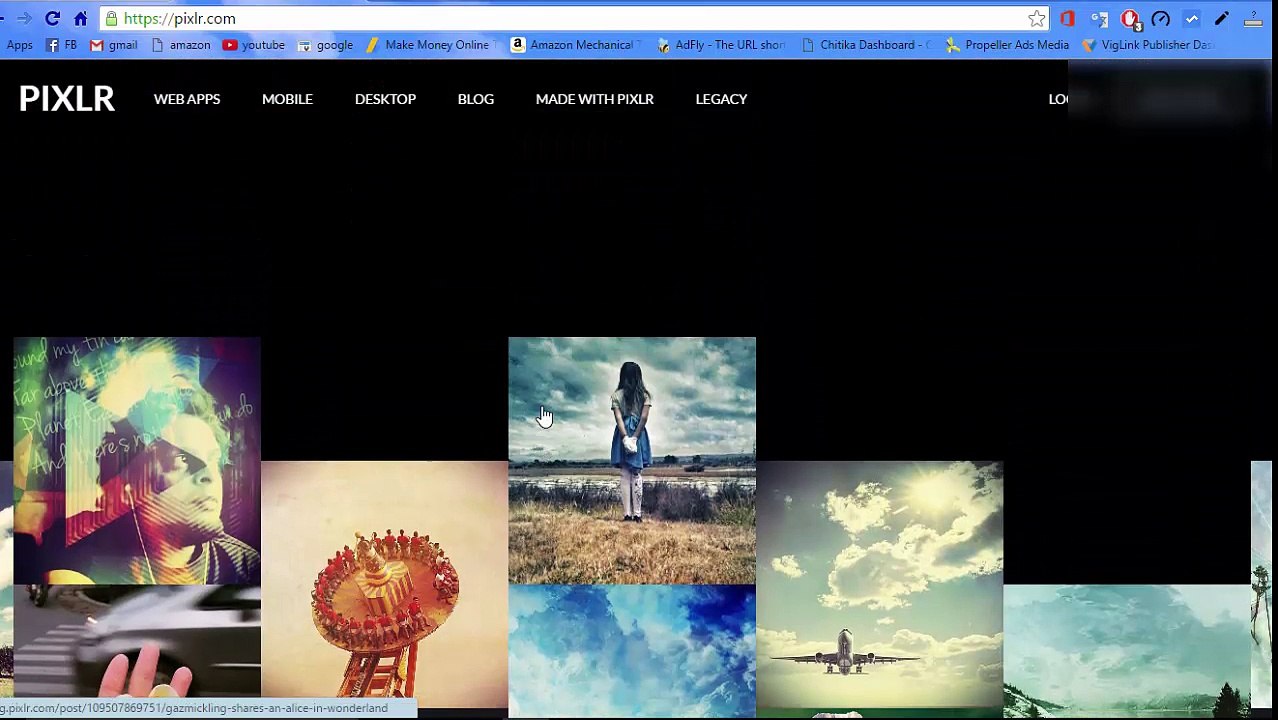This screenshot has height=720, width=1278.
Task: Open the LEGACY menu item
Action: [721, 99]
